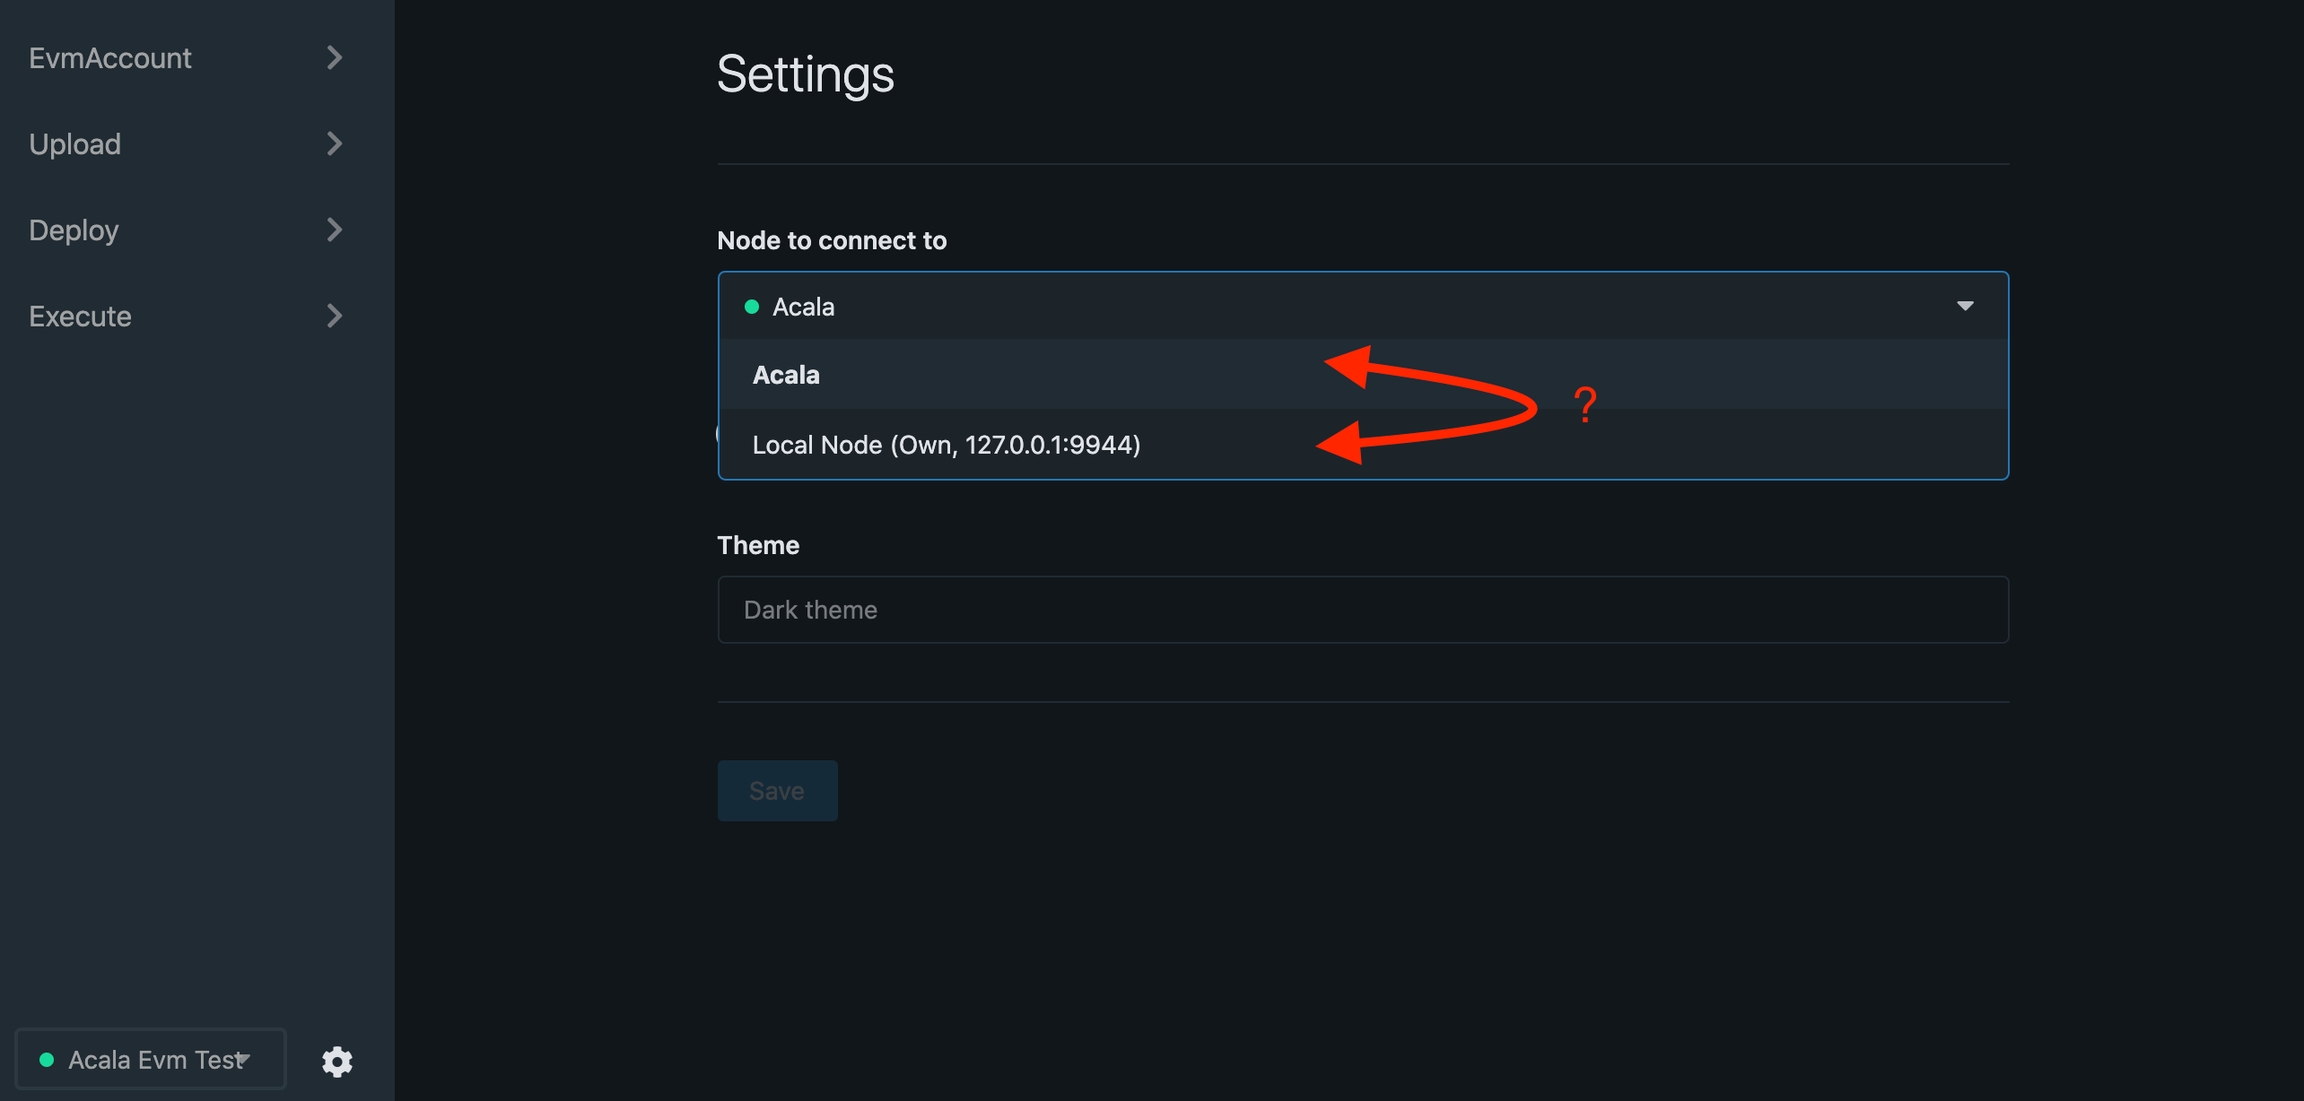This screenshot has height=1101, width=2304.
Task: Click the chevron arrow beside EvmAccount
Action: pyautogui.click(x=335, y=58)
